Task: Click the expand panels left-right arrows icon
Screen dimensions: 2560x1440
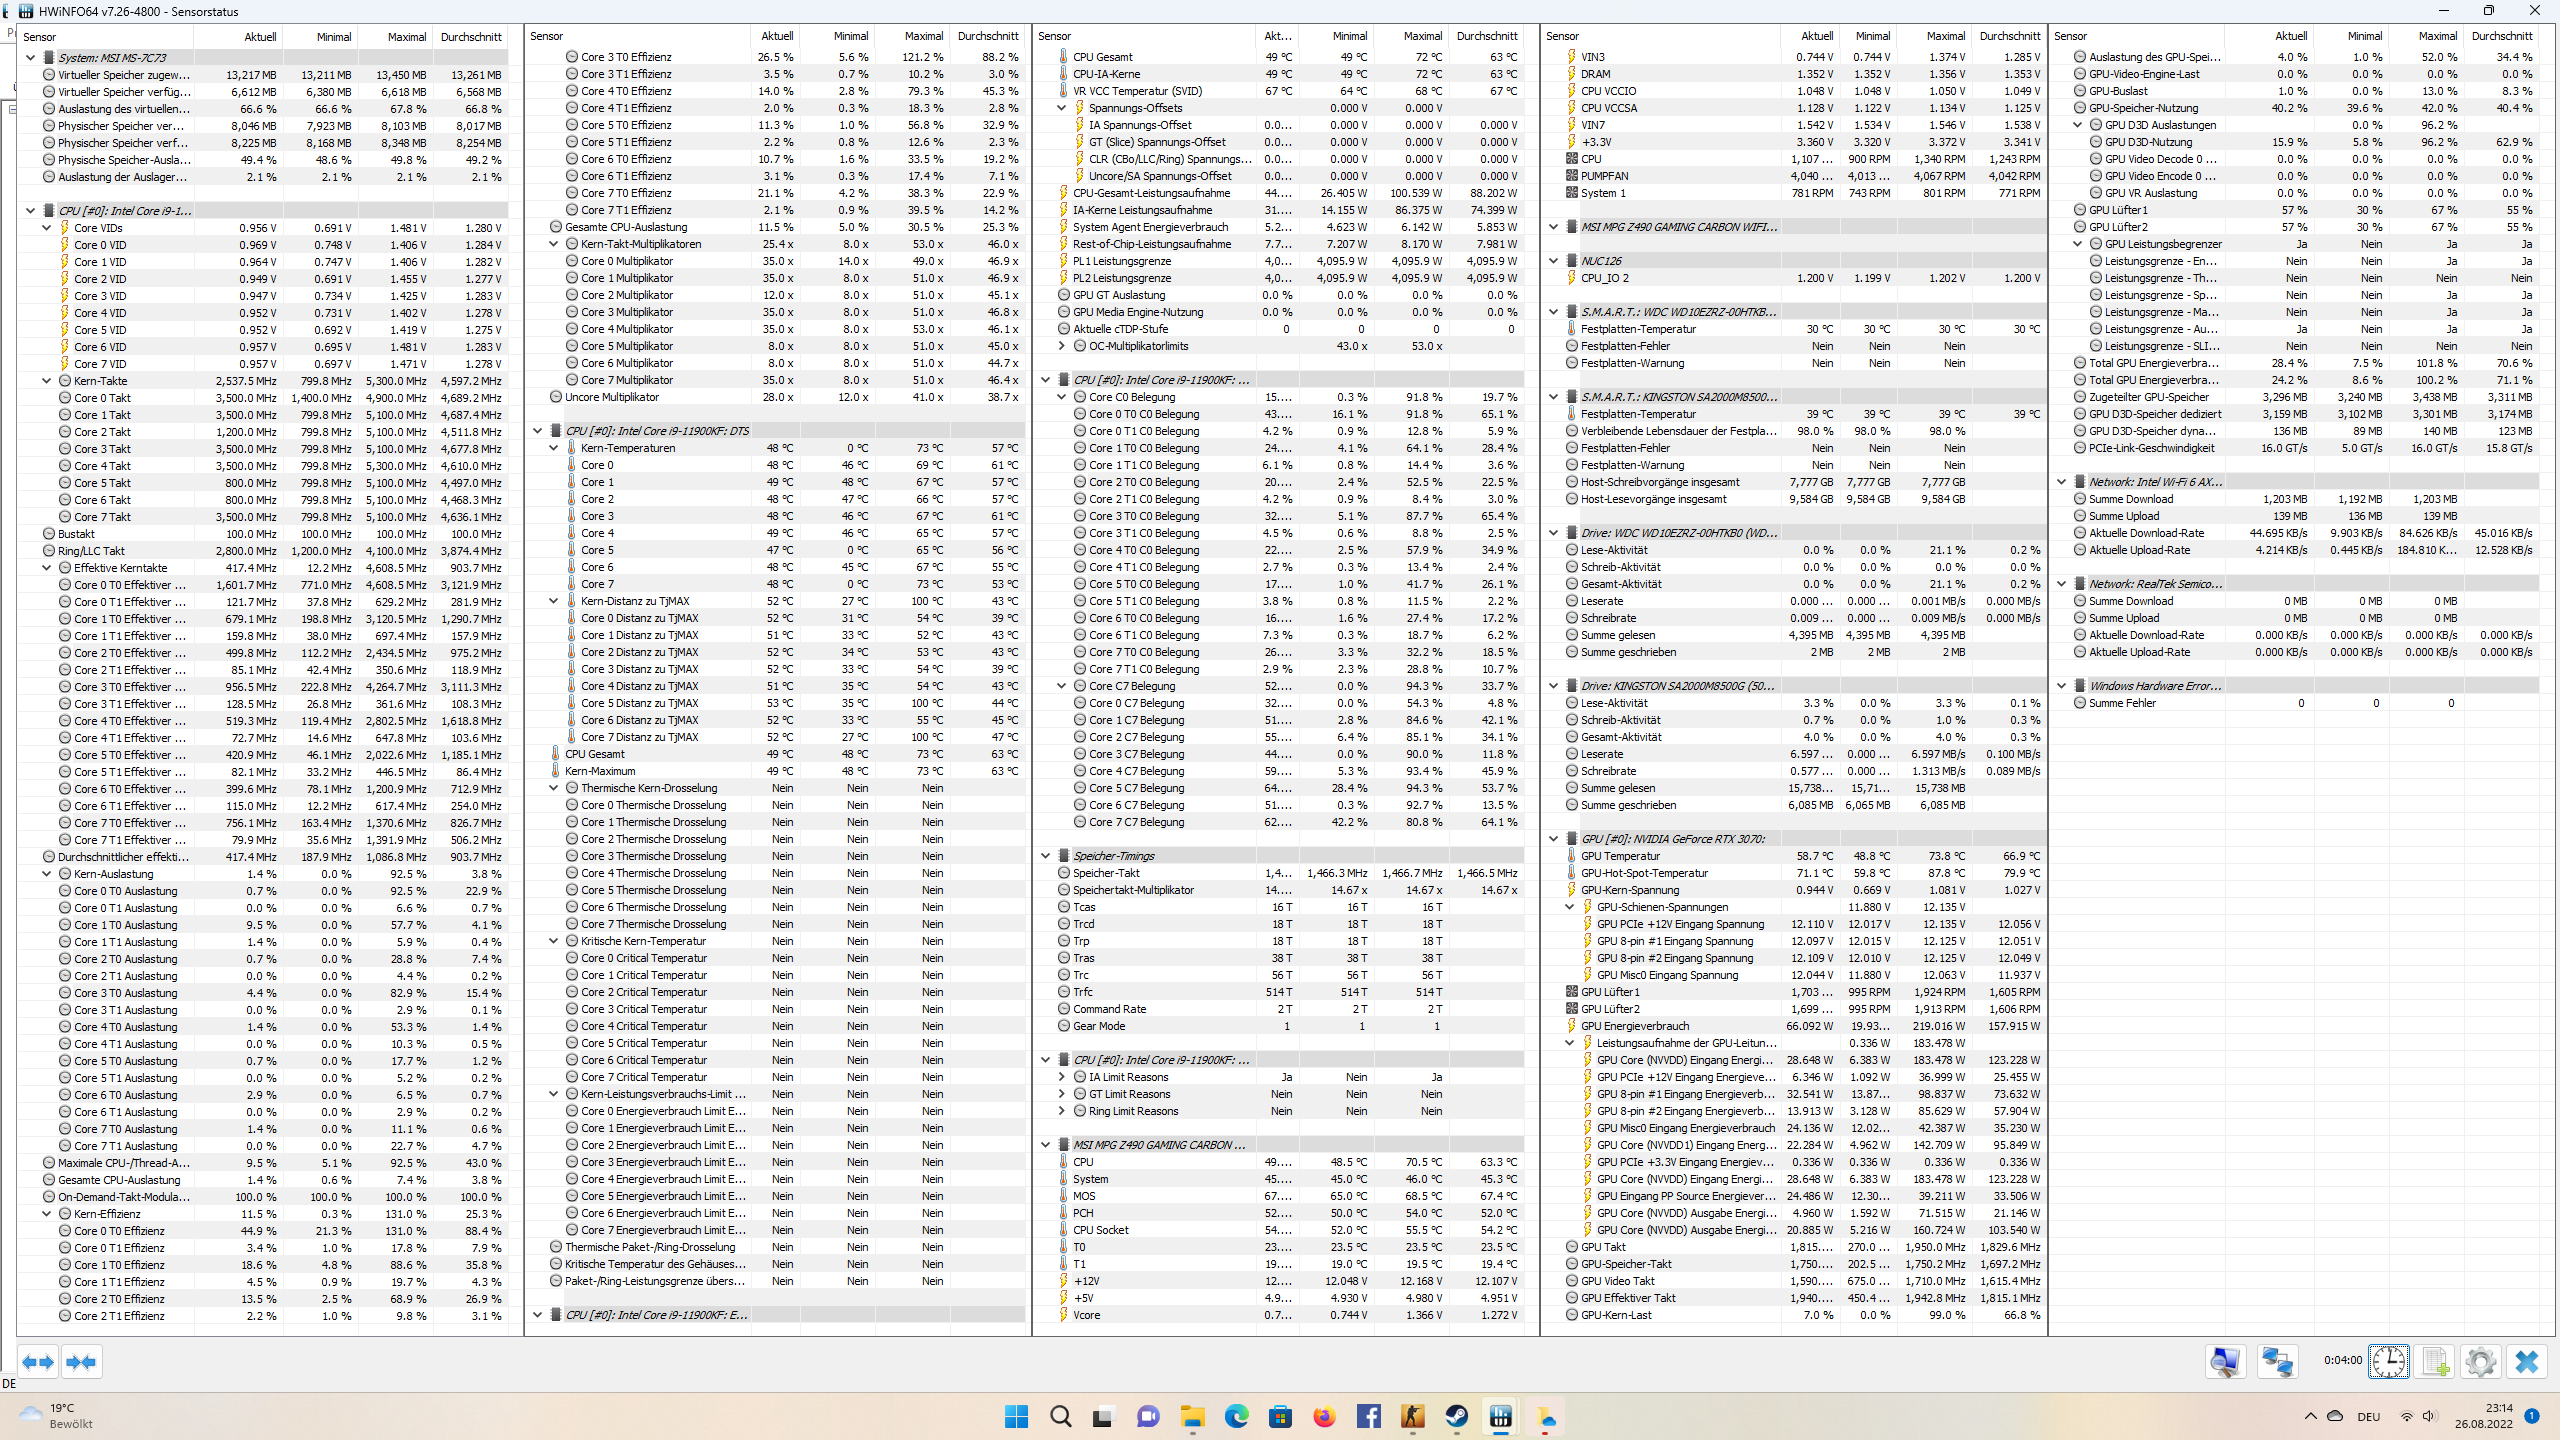Action: click(x=38, y=1362)
